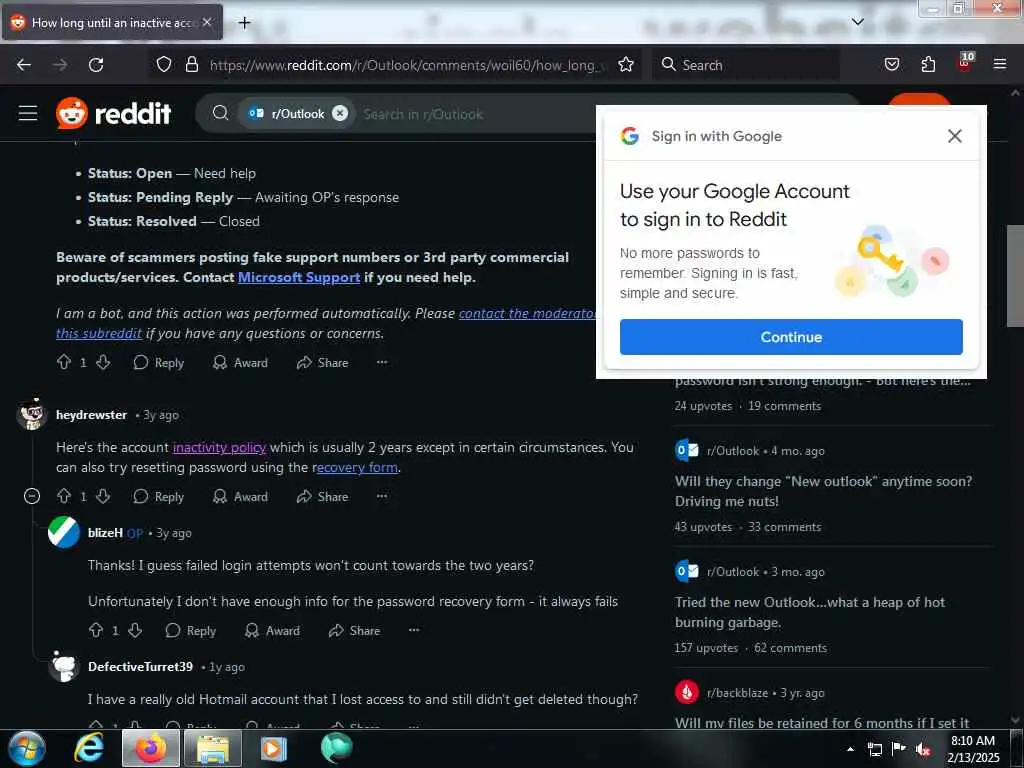Open r/Outlook link on 4 mo. ago post
1024x768 pixels.
coord(733,451)
